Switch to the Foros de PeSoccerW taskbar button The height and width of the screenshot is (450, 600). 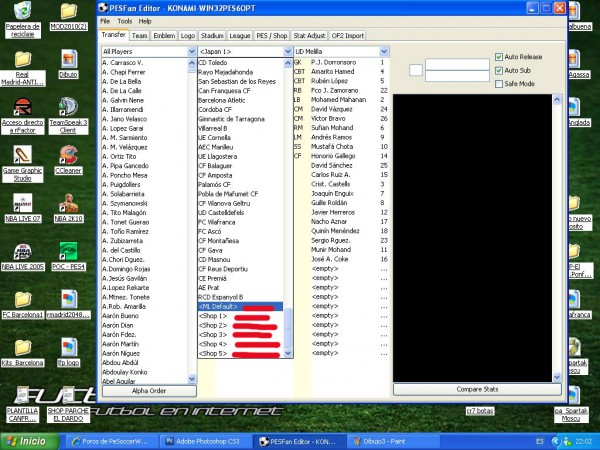pos(113,441)
